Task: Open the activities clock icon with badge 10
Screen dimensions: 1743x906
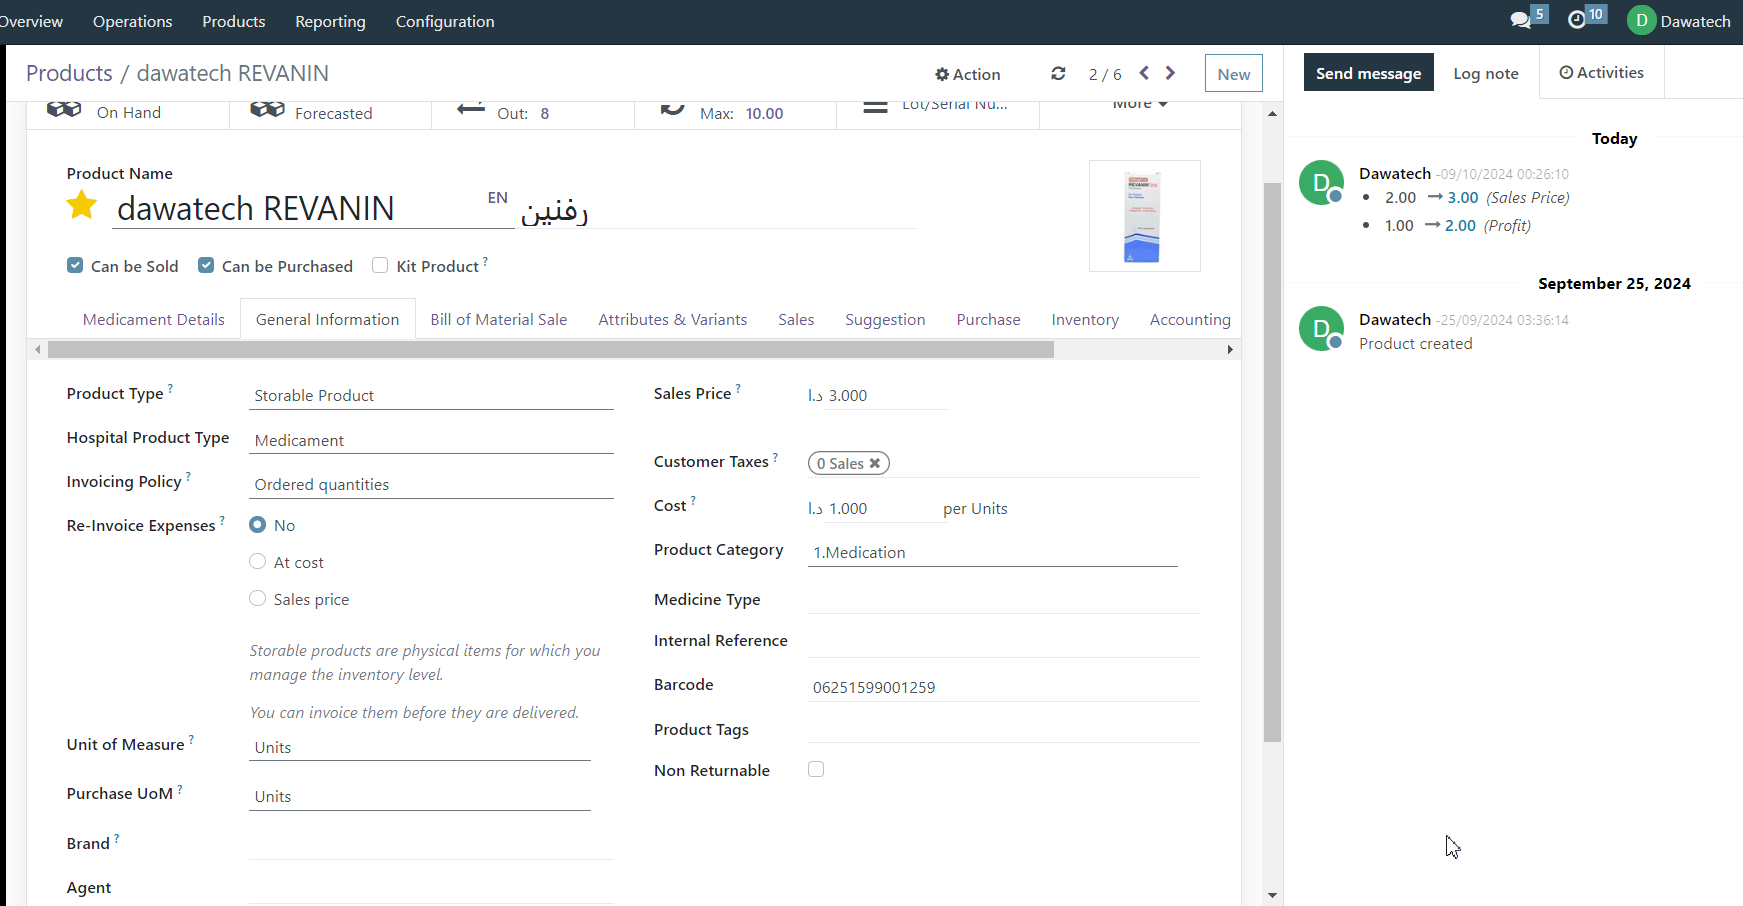Action: click(x=1577, y=20)
